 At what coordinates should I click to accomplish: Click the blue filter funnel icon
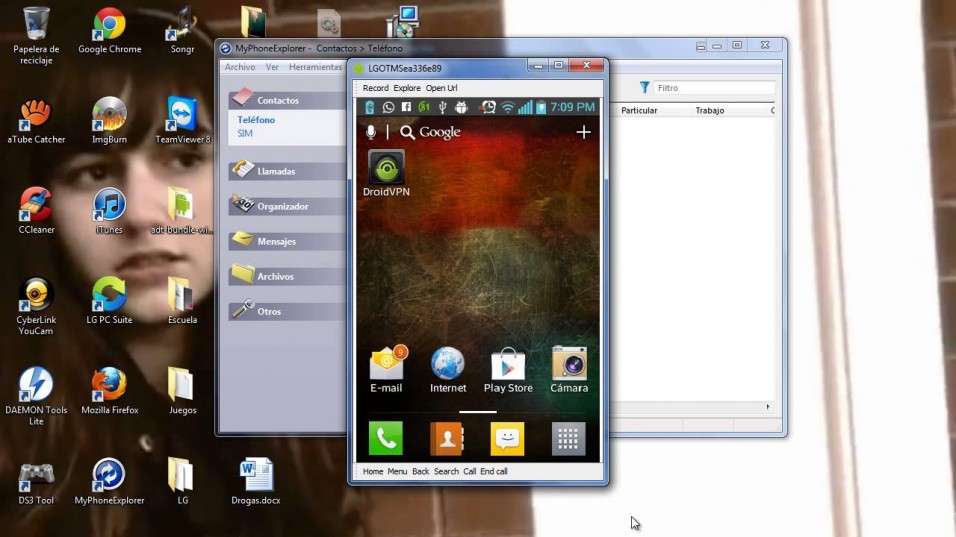[644, 88]
